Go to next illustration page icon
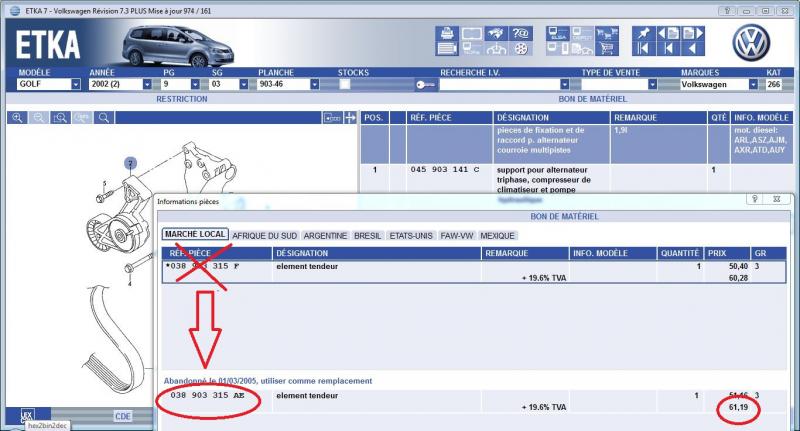The width and height of the screenshot is (800, 431). [x=693, y=34]
